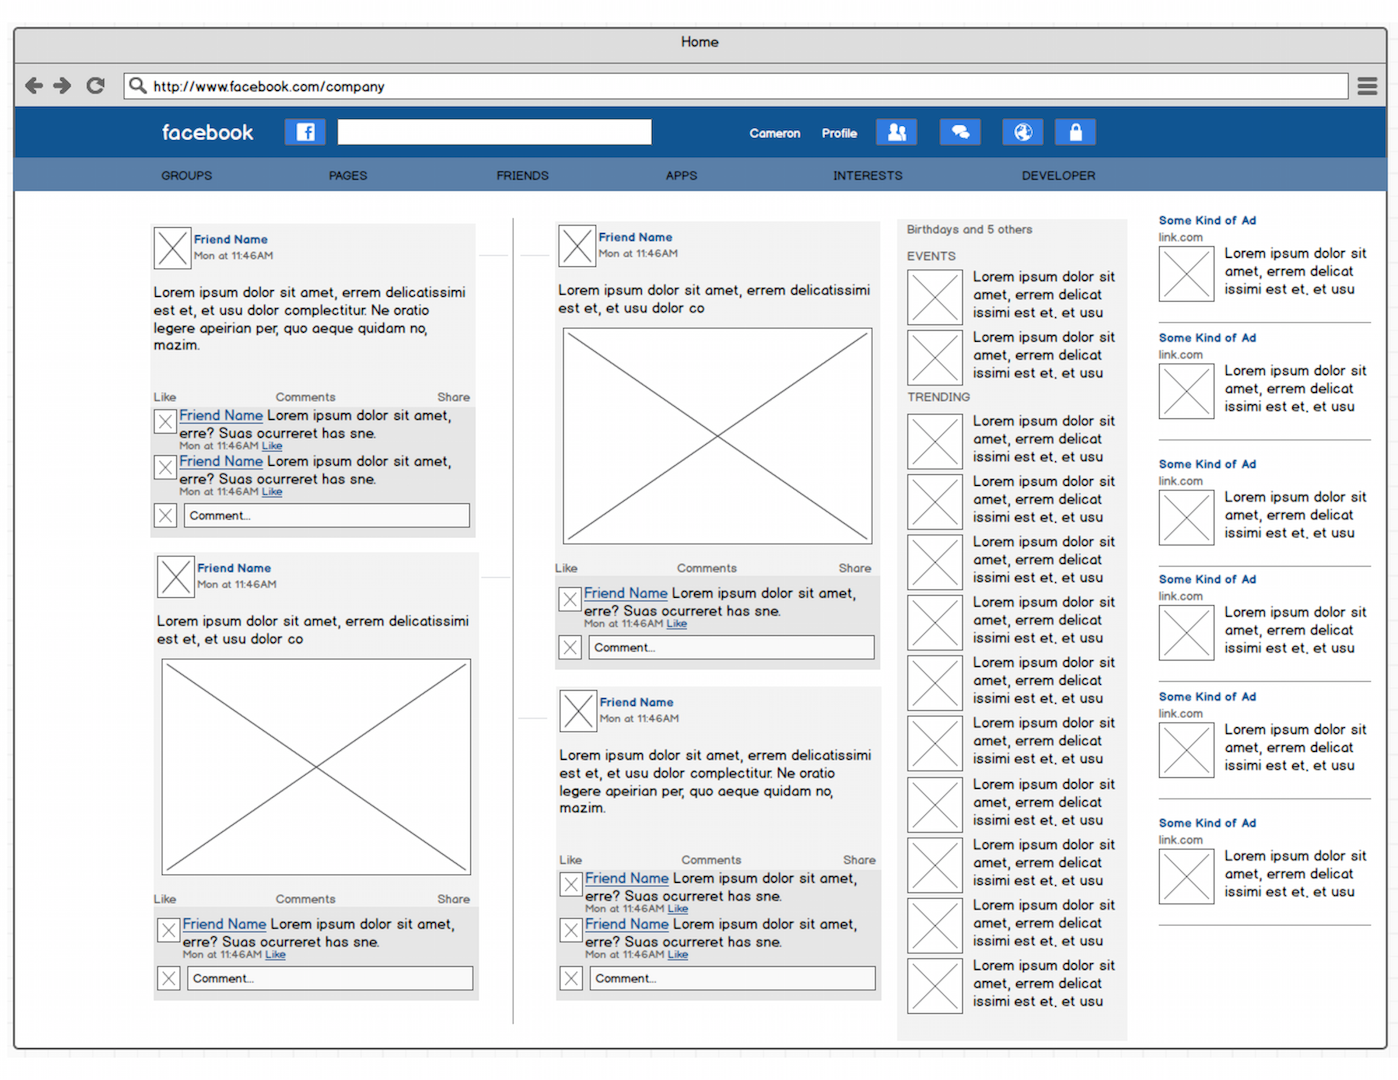1398x1080 pixels.
Task: Click the Facebook 'f' icon button
Action: click(x=305, y=132)
